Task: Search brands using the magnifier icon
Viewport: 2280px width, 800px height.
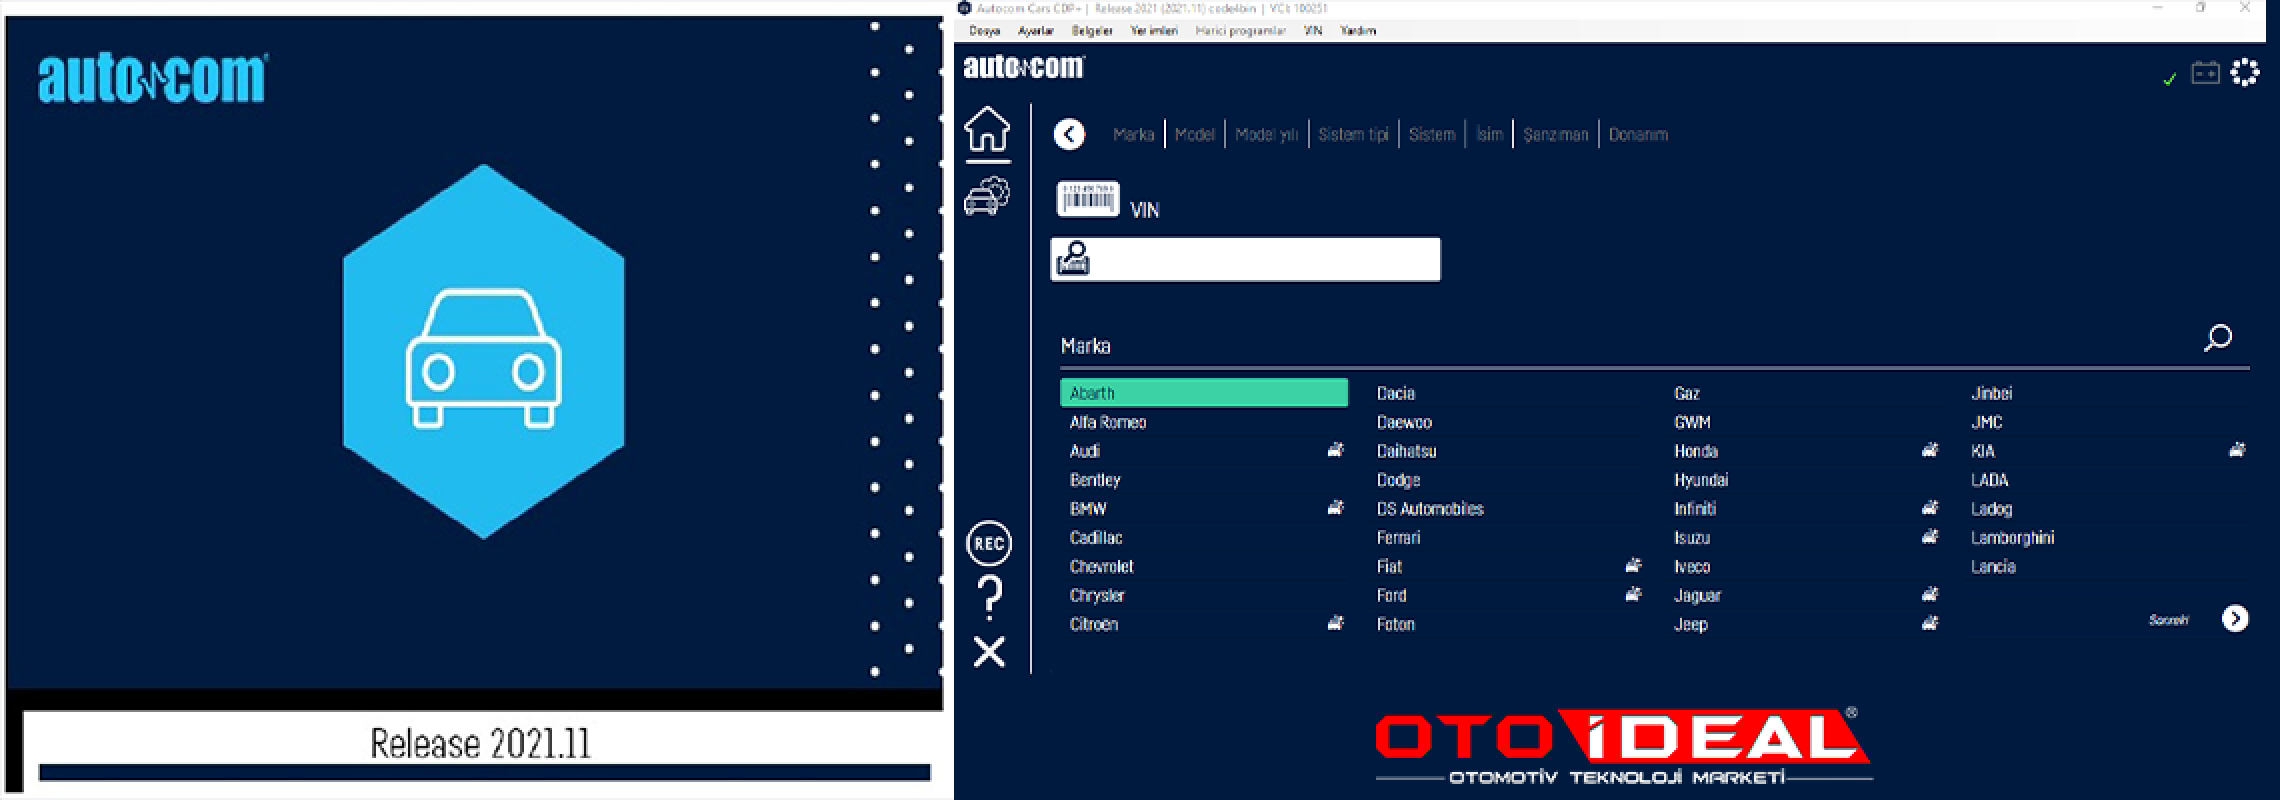Action: tap(2217, 338)
